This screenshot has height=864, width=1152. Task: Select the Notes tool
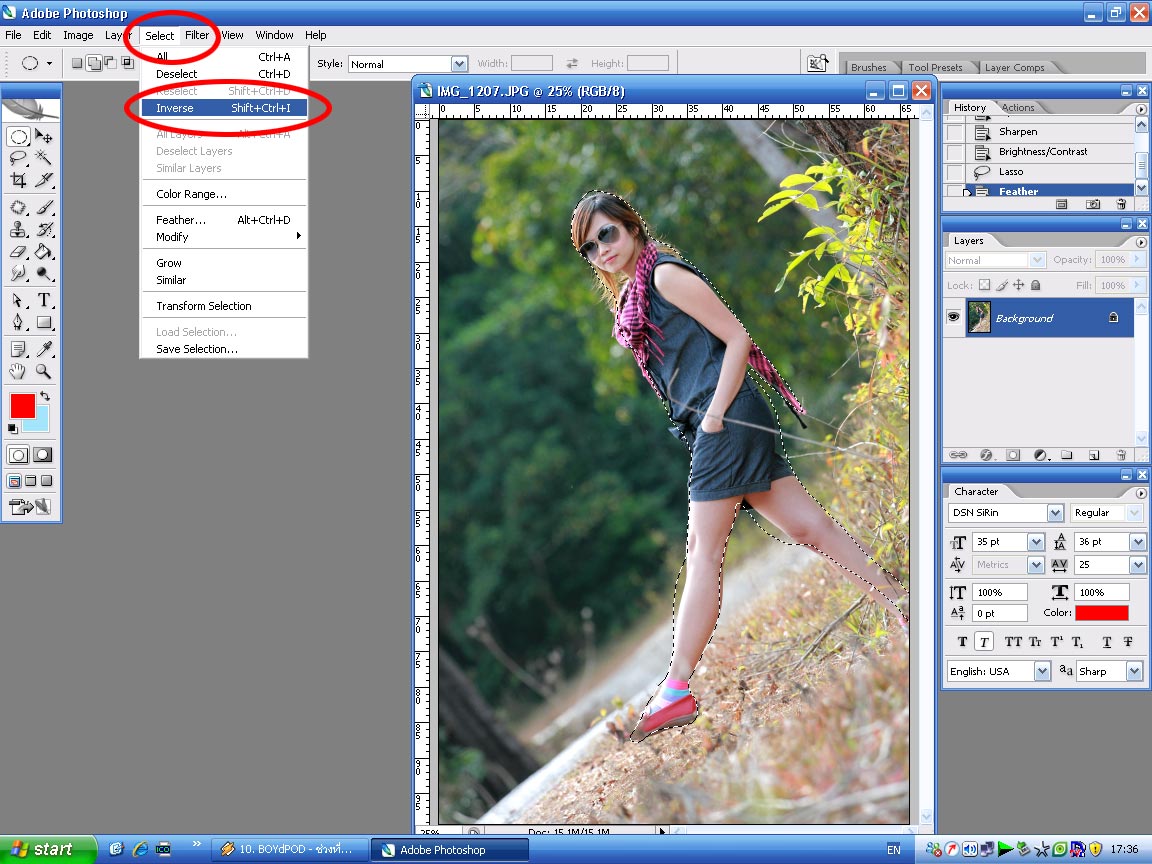tap(18, 349)
